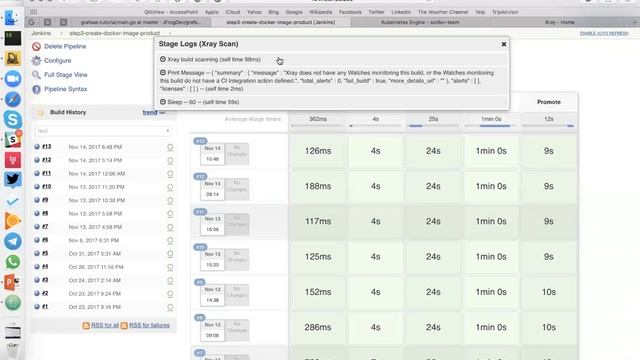Viewport: 640px width, 360px height.
Task: Clear the build history search field
Action: click(167, 131)
